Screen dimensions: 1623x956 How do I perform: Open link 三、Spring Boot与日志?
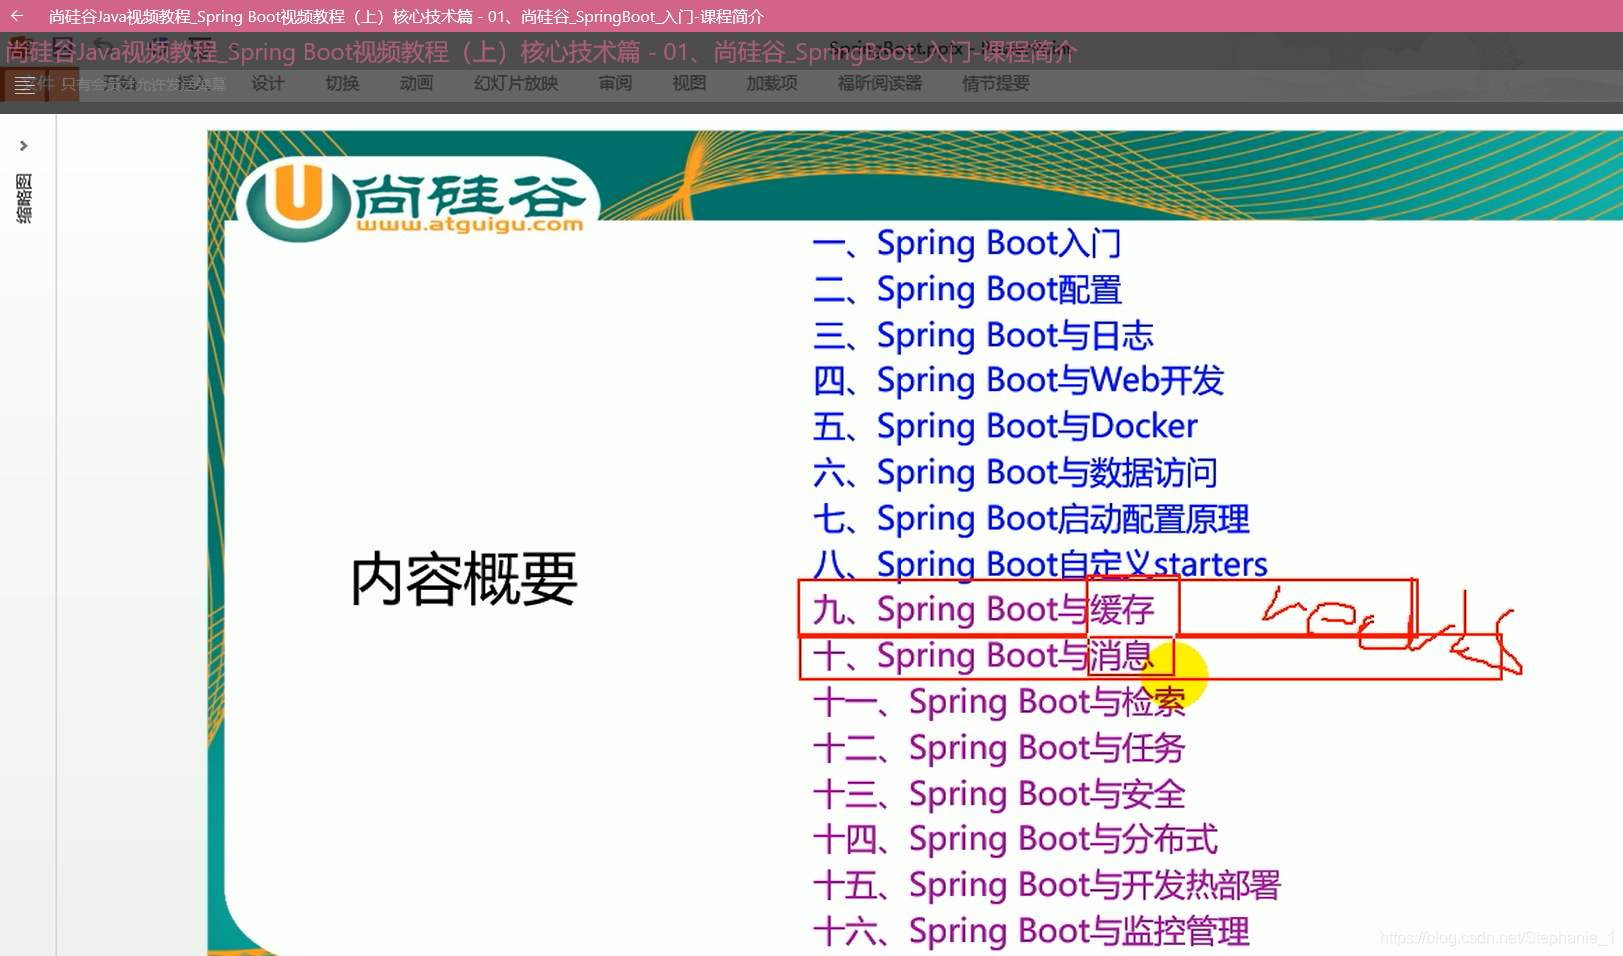983,335
